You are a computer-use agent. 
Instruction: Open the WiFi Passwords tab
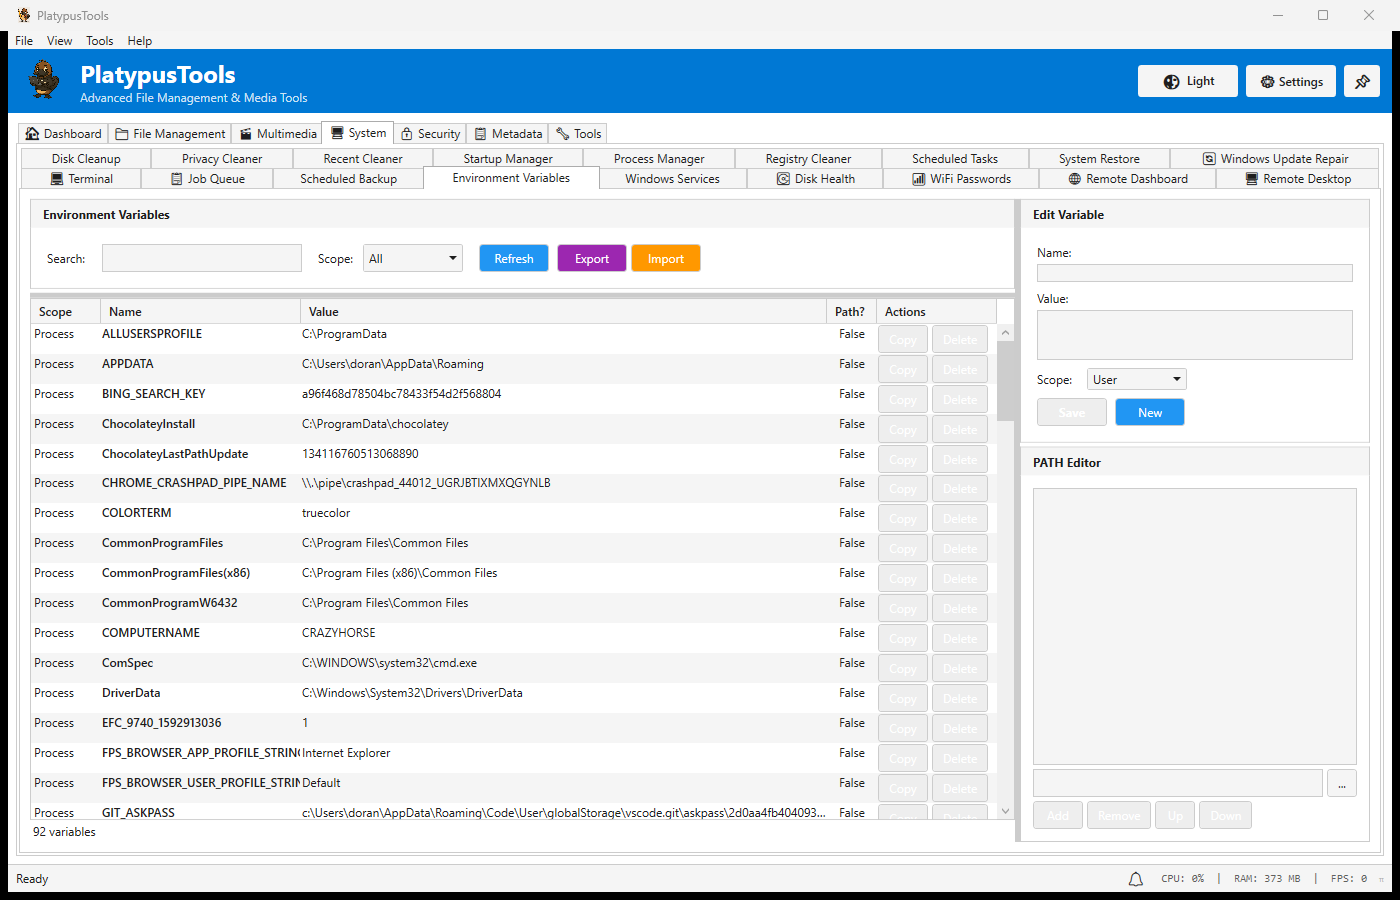point(961,179)
